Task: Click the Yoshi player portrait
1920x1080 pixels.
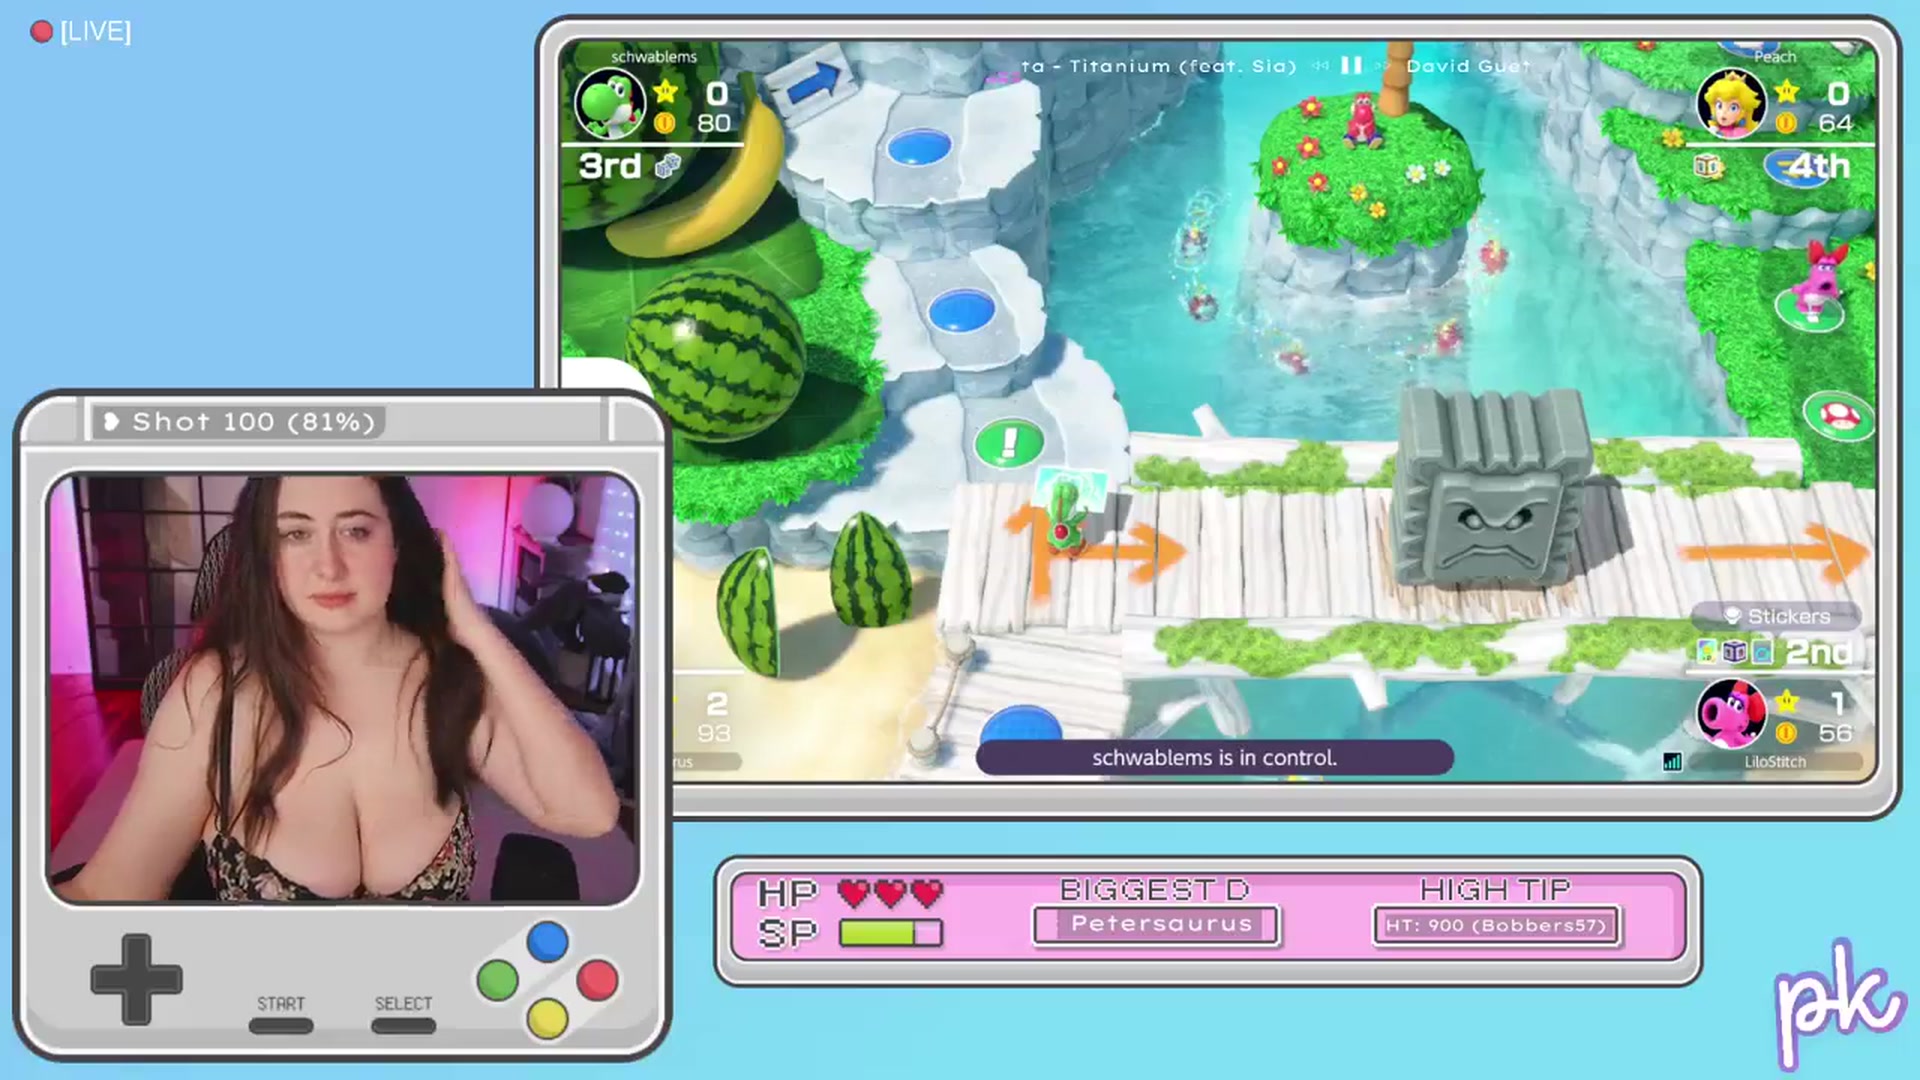Action: point(609,104)
